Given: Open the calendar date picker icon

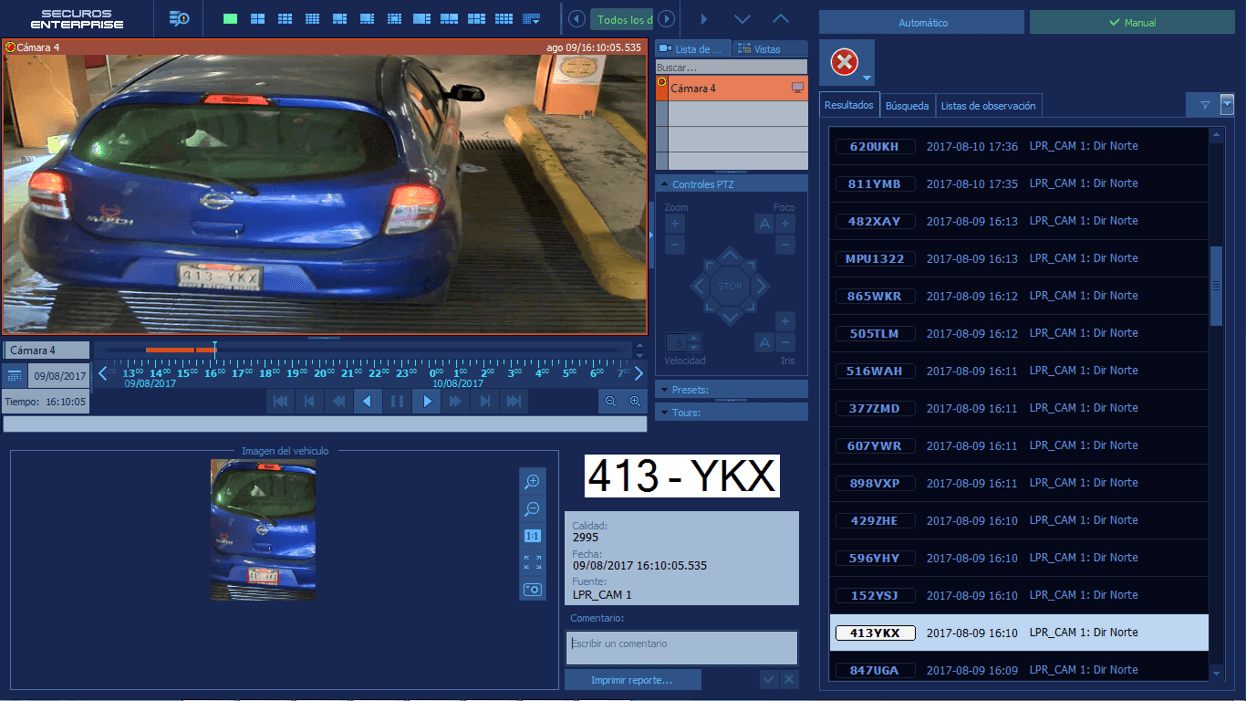Looking at the screenshot, I should pyautogui.click(x=15, y=376).
